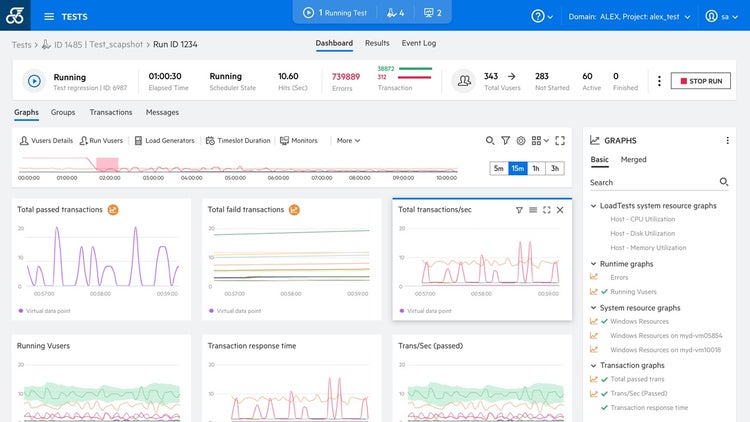Toggle Trans/Sec (Passed) graph checkmark
This screenshot has width=750, height=422.
click(x=605, y=394)
